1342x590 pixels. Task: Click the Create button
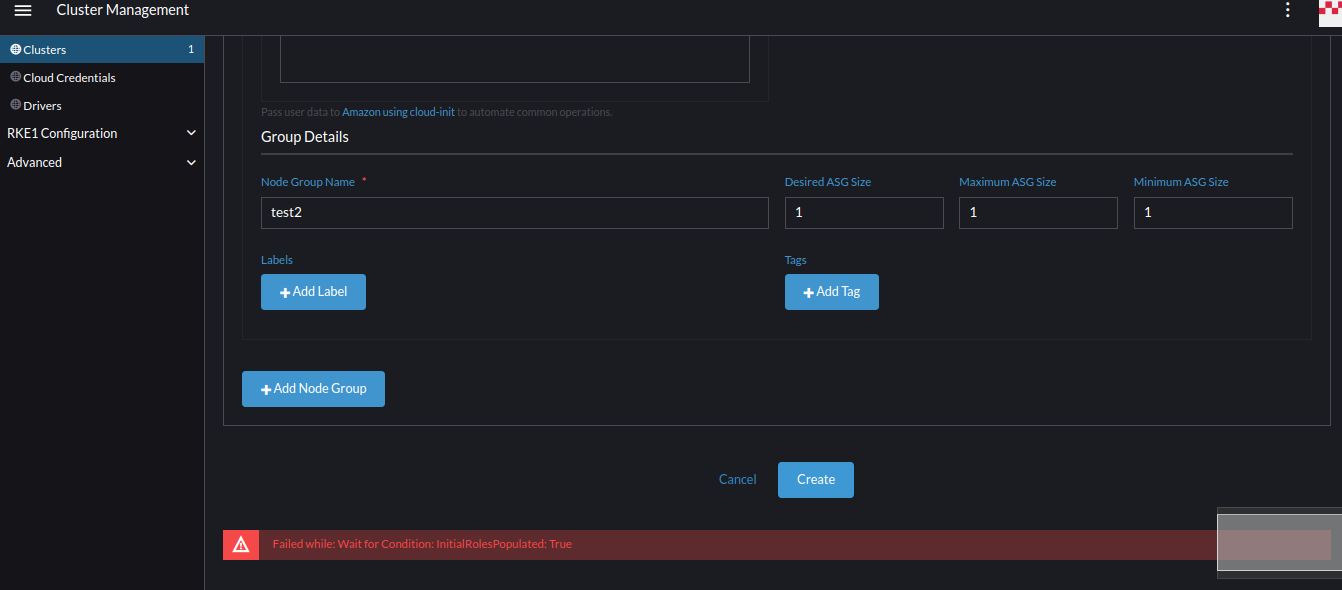(815, 479)
